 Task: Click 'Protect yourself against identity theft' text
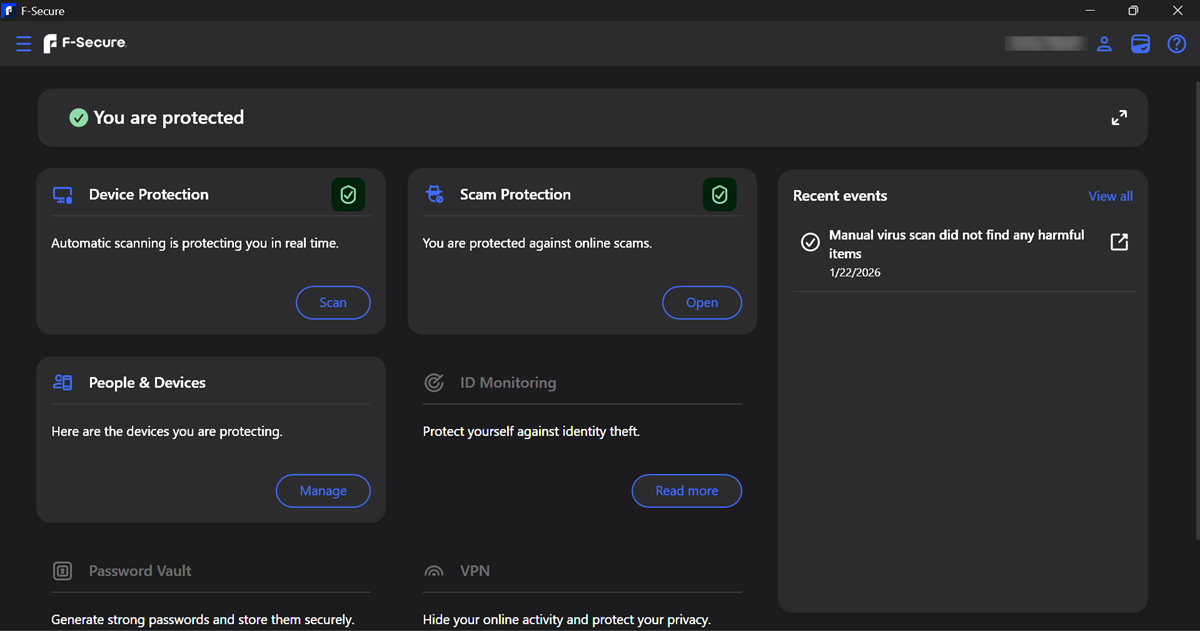(x=531, y=432)
